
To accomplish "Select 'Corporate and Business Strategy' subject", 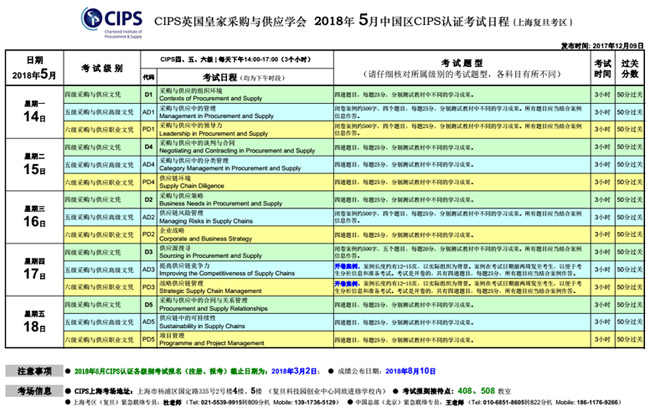I will 206,239.
